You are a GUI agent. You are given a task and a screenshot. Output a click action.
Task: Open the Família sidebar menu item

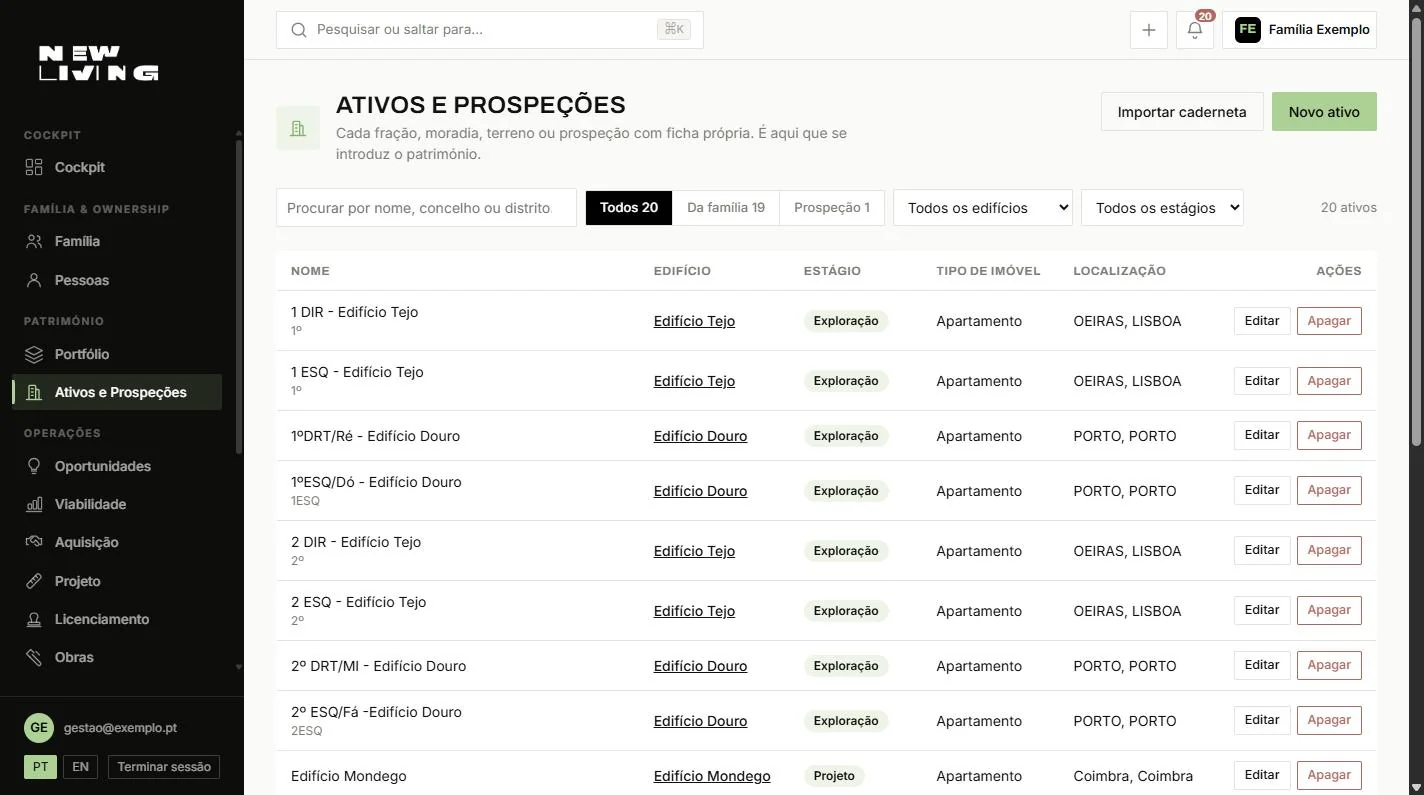pyautogui.click(x=117, y=241)
